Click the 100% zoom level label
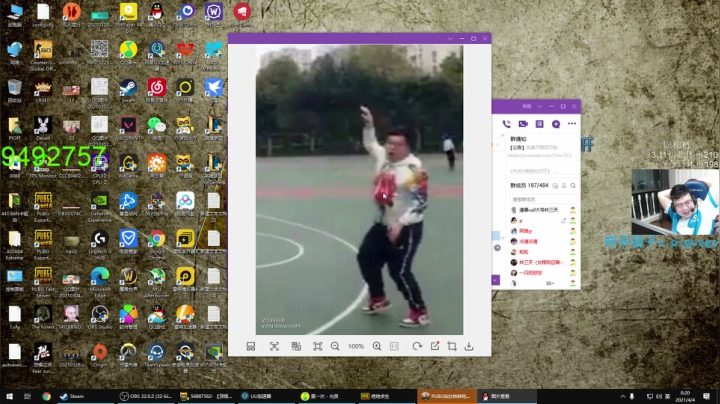 356,346
